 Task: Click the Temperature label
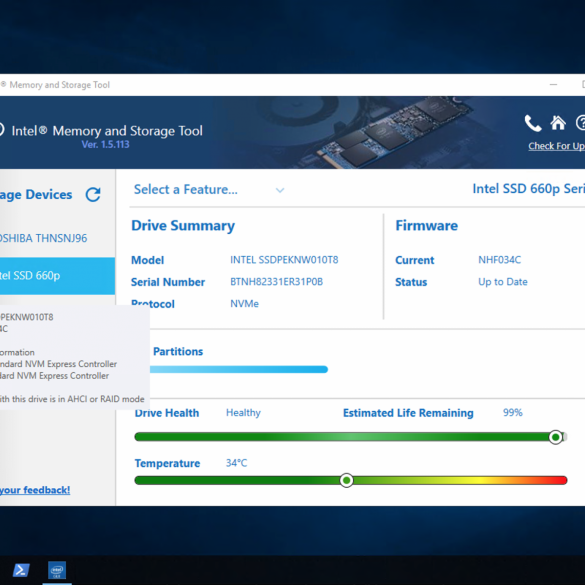point(167,463)
